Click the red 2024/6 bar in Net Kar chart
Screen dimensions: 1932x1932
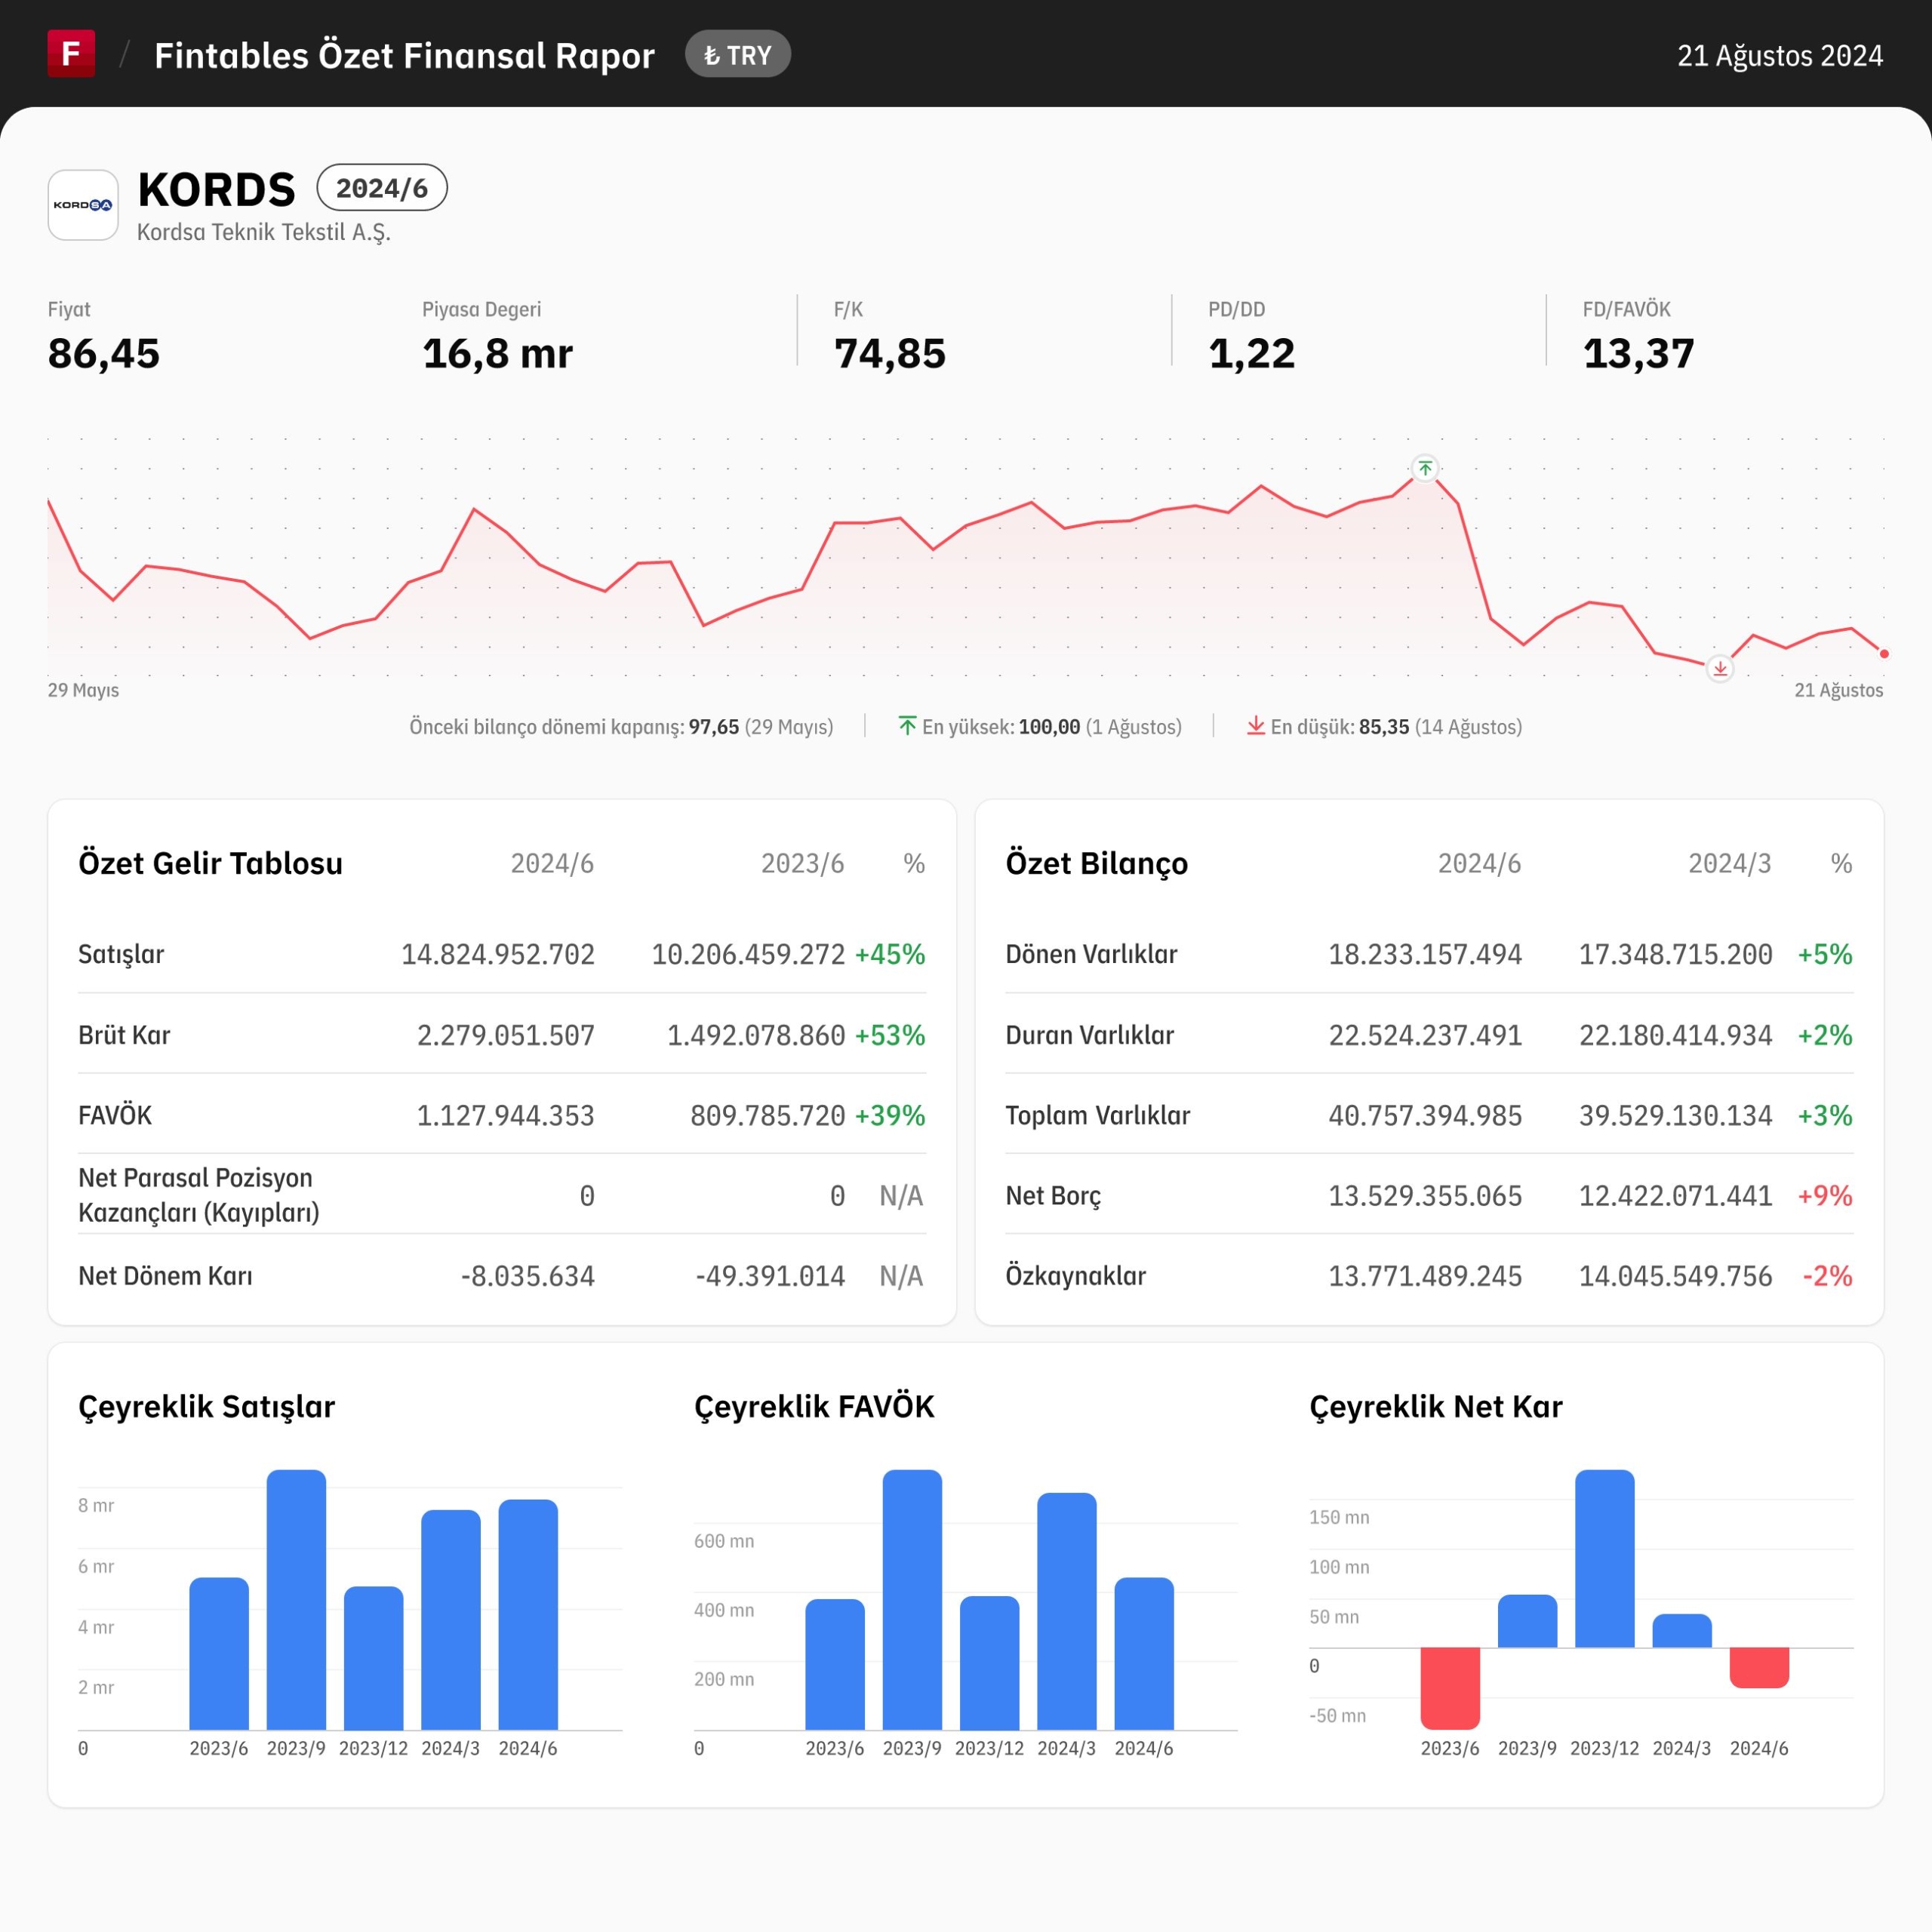[x=1759, y=1668]
